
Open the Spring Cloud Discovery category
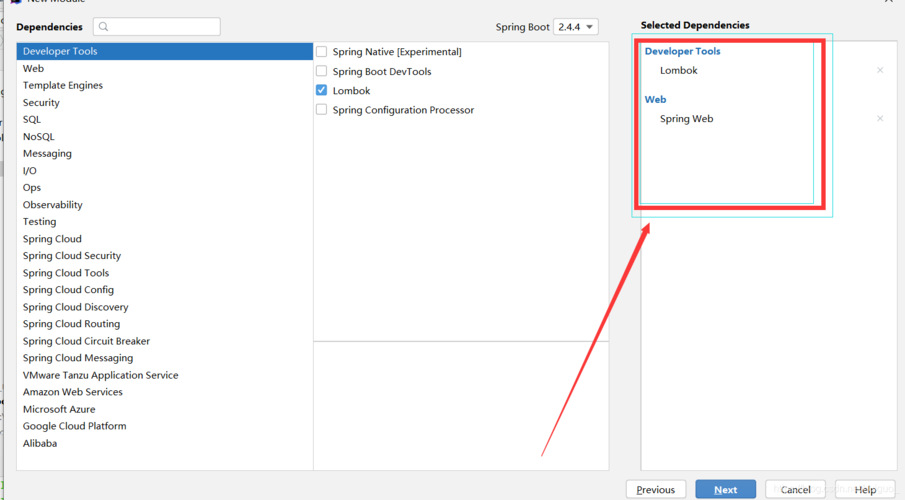[x=76, y=307]
